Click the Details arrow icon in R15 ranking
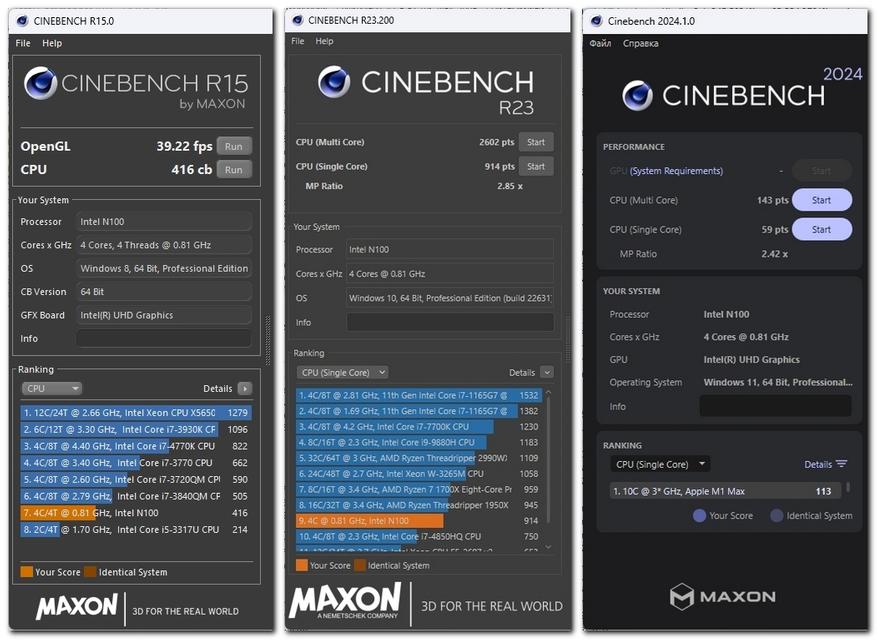The width and height of the screenshot is (877, 640). tap(245, 388)
